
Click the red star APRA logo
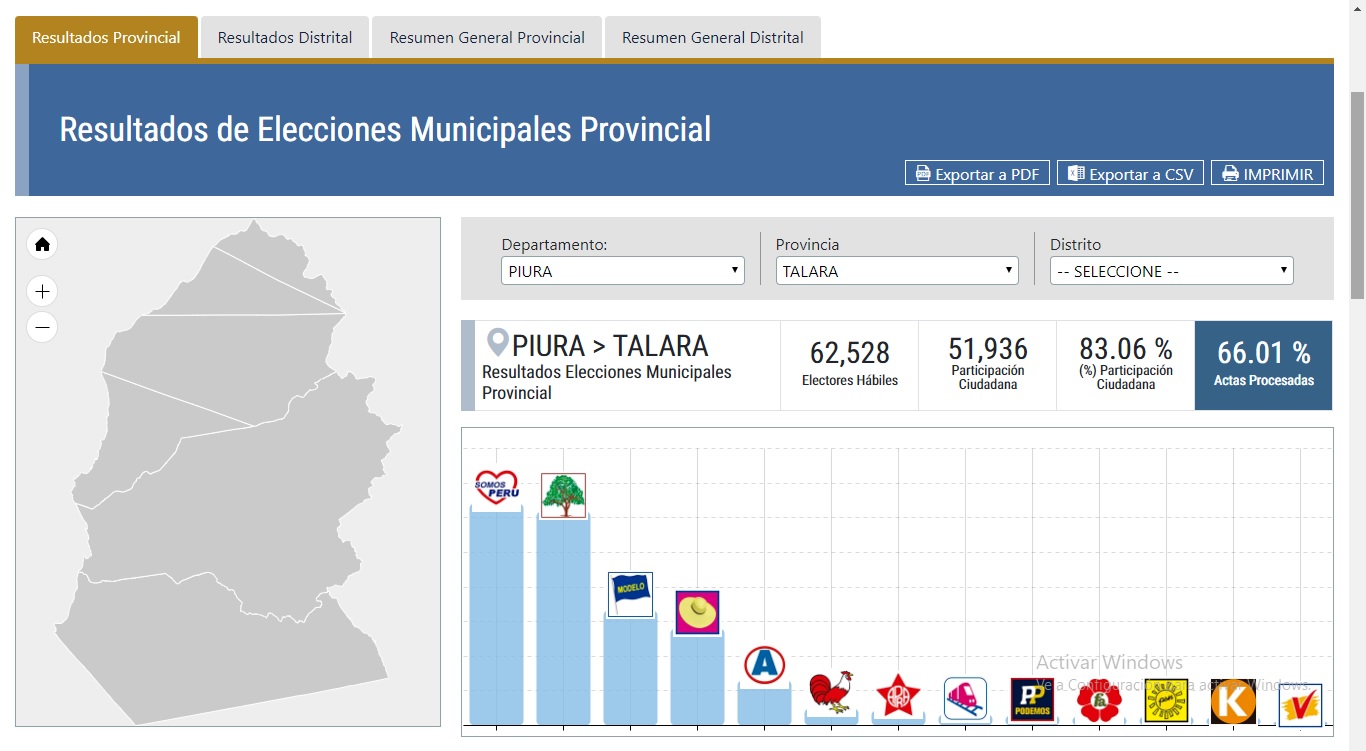click(x=897, y=695)
